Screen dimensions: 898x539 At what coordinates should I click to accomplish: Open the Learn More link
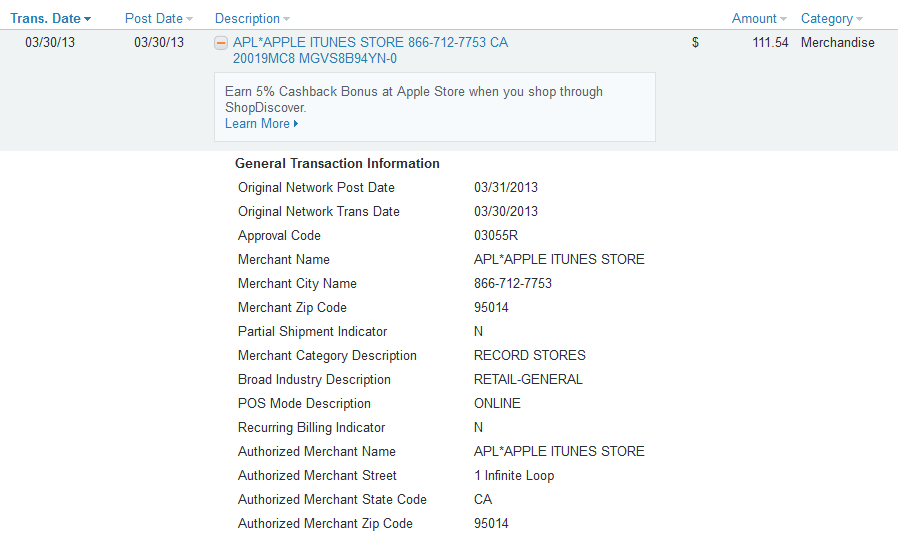(x=257, y=124)
